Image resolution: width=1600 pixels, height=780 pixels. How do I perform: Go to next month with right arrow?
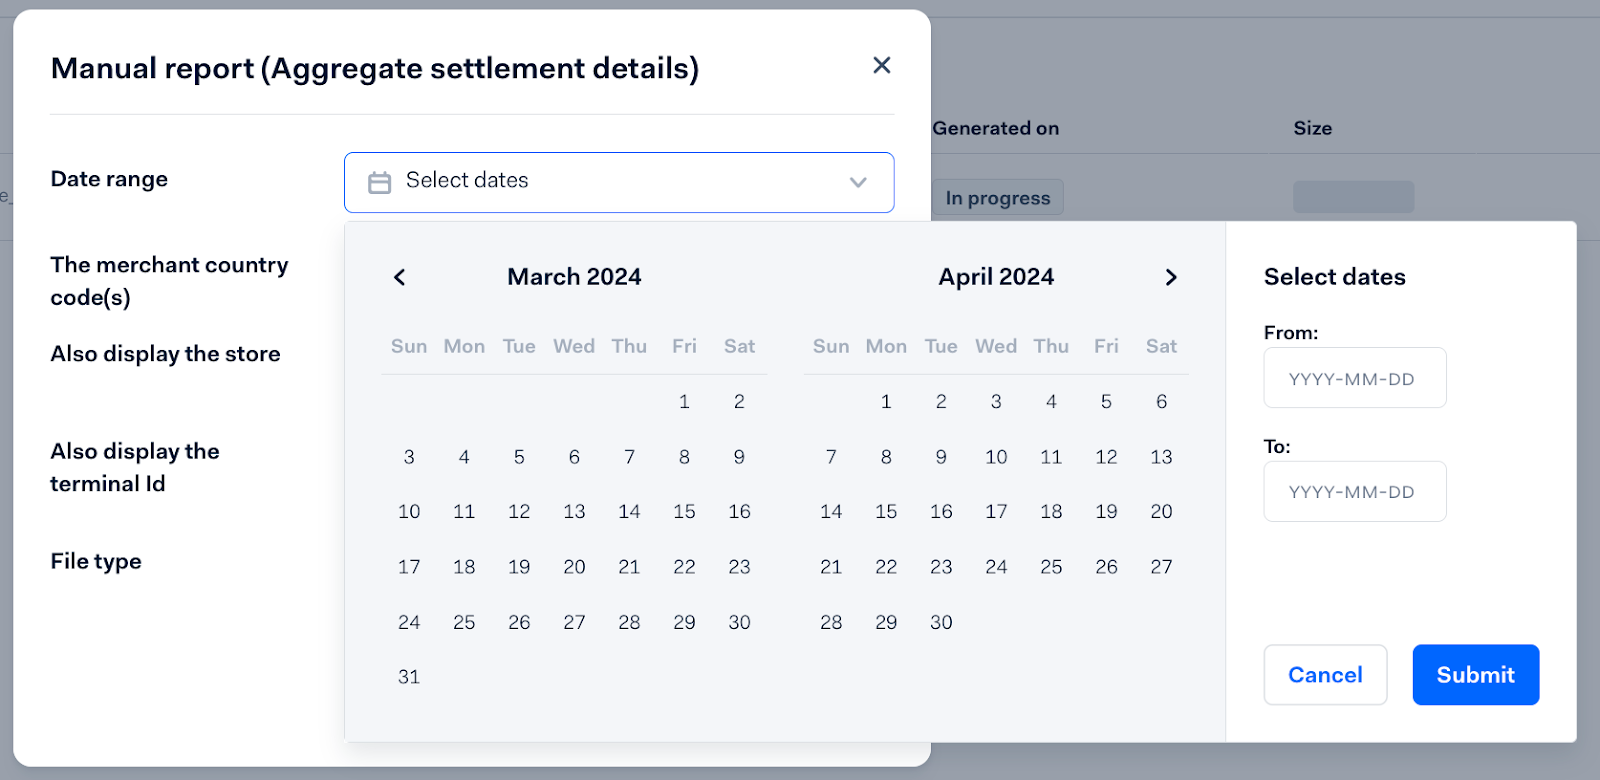point(1171,277)
